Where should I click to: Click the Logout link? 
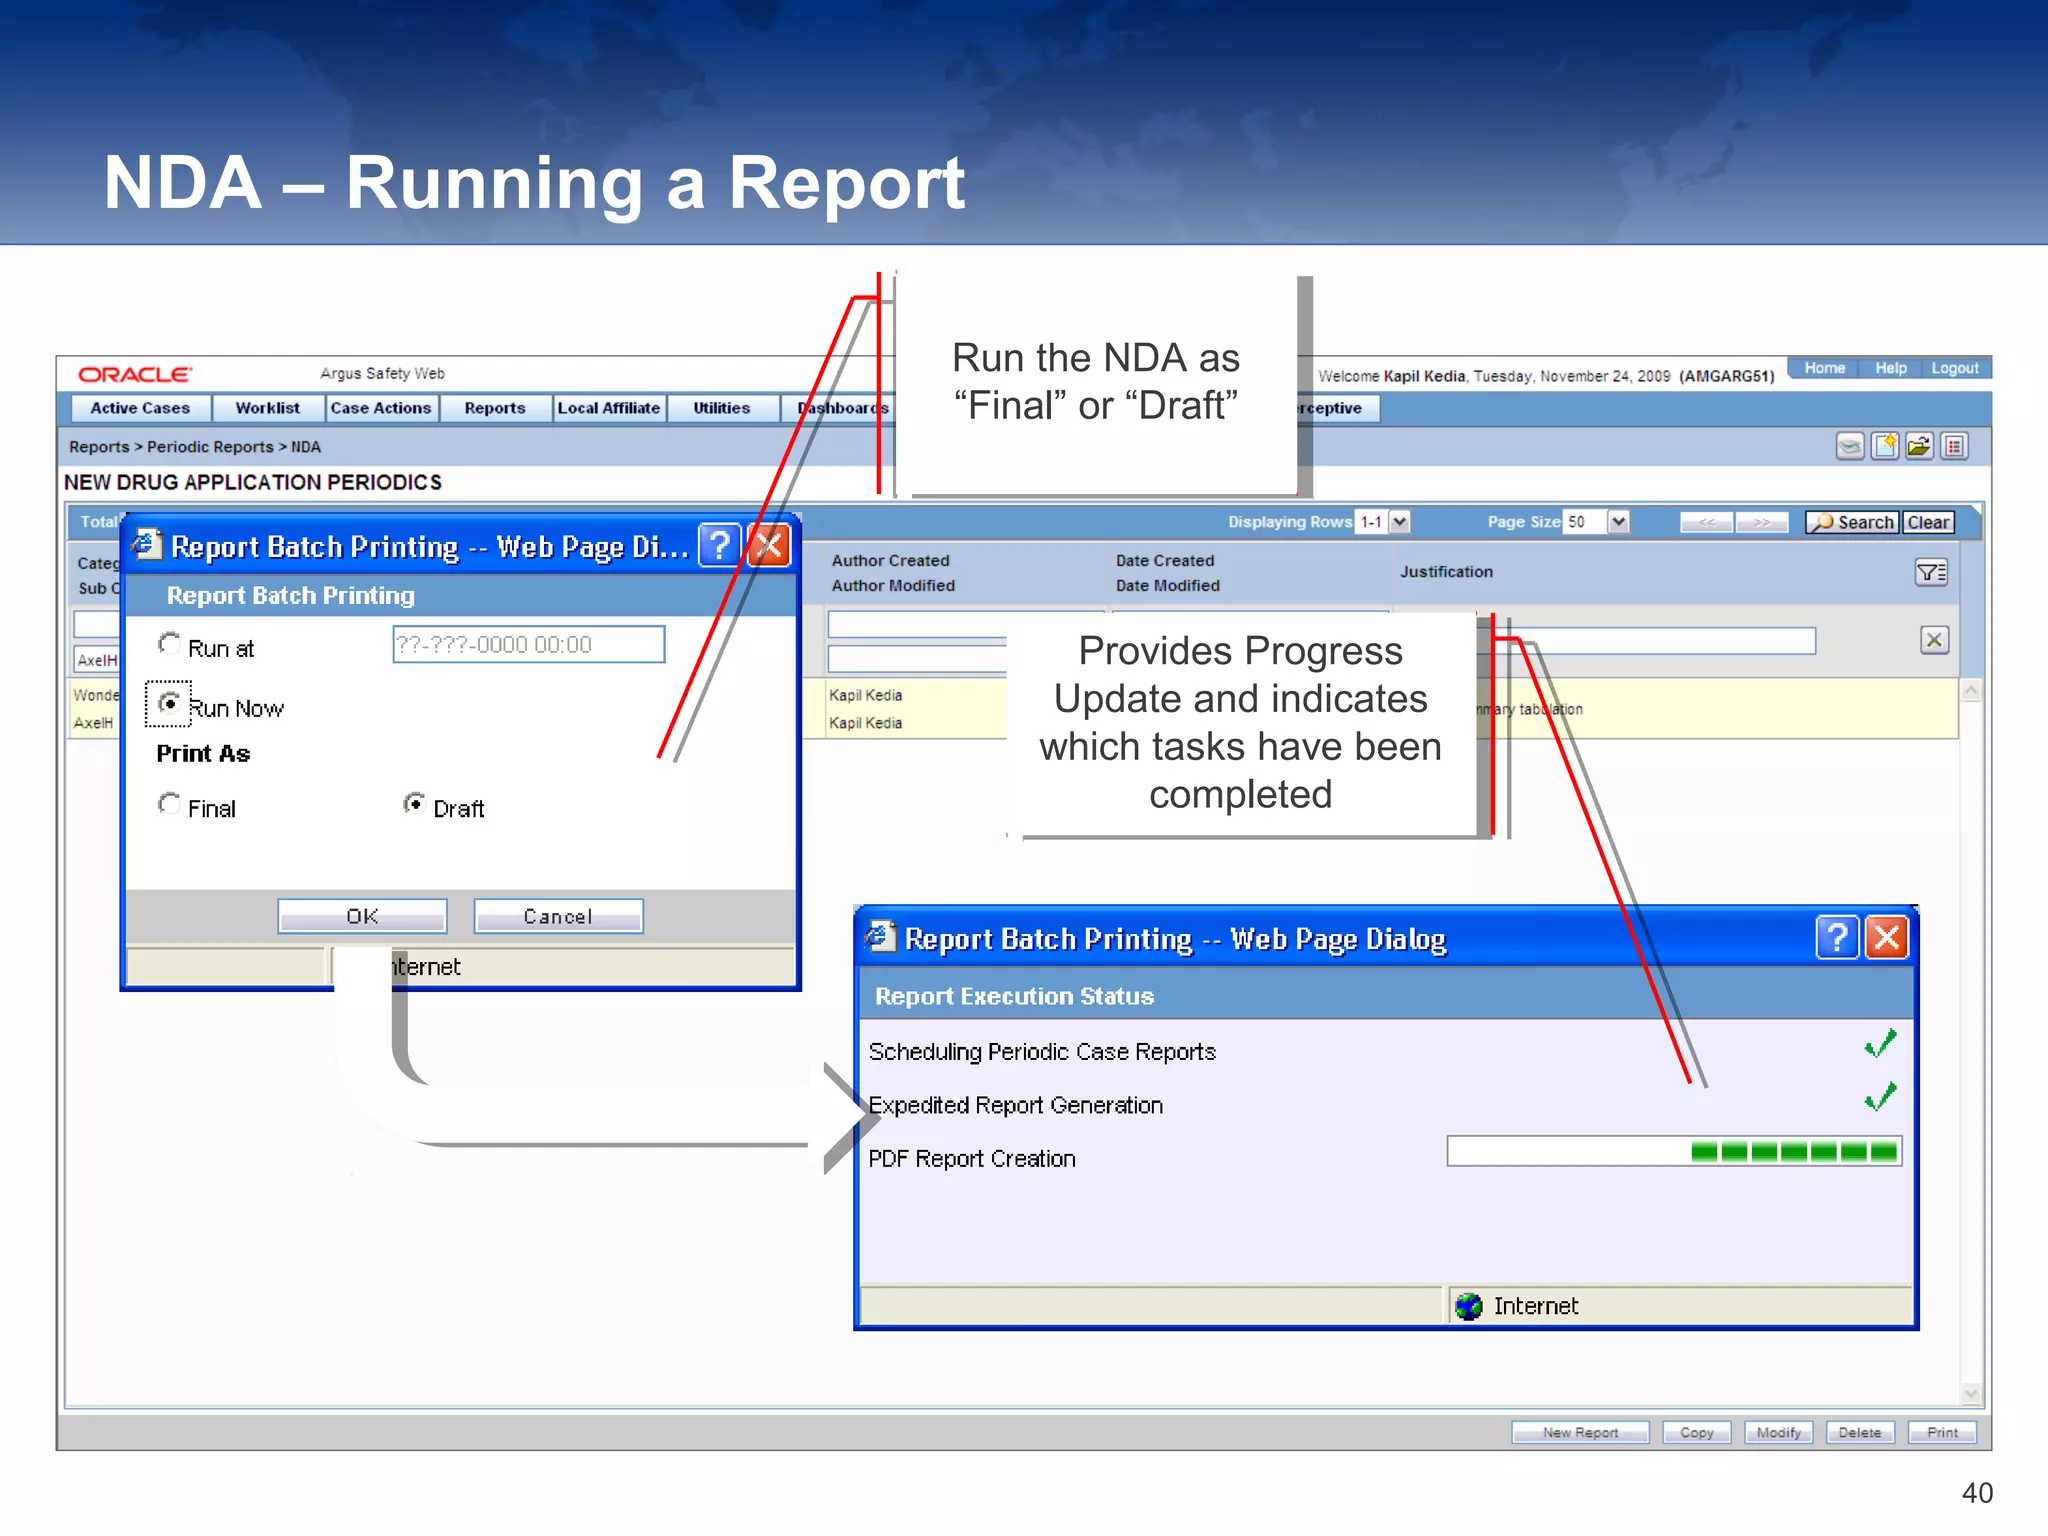(1955, 368)
